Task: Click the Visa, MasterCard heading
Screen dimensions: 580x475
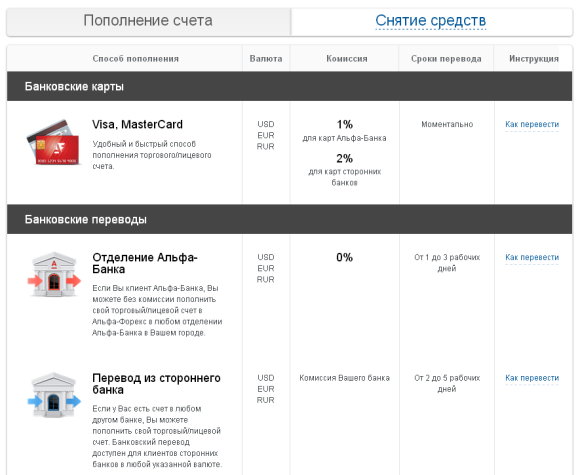Action: 137,124
